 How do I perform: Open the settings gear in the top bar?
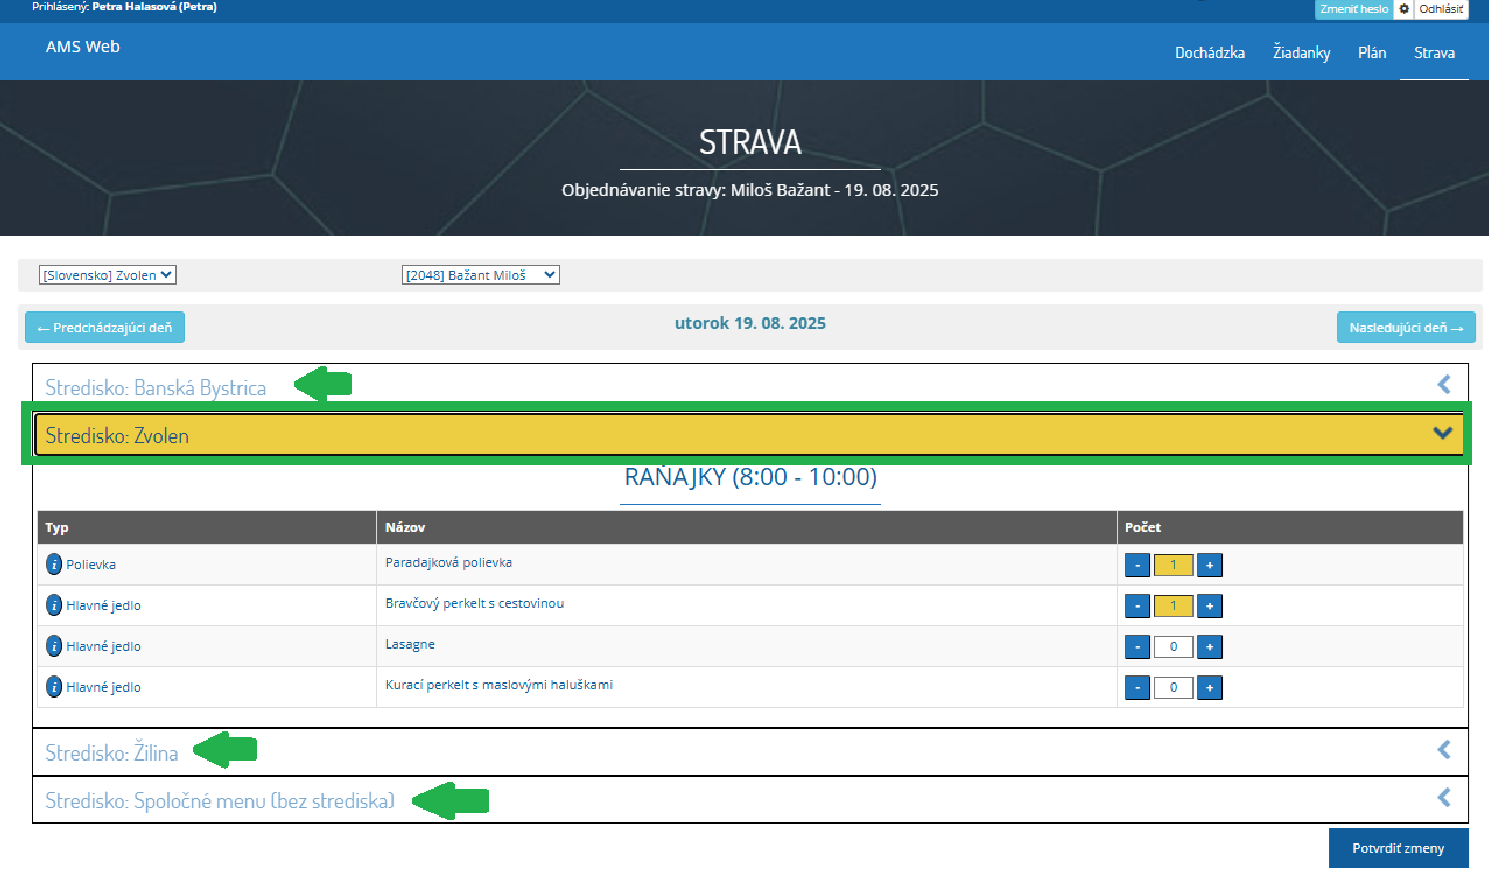click(1405, 10)
